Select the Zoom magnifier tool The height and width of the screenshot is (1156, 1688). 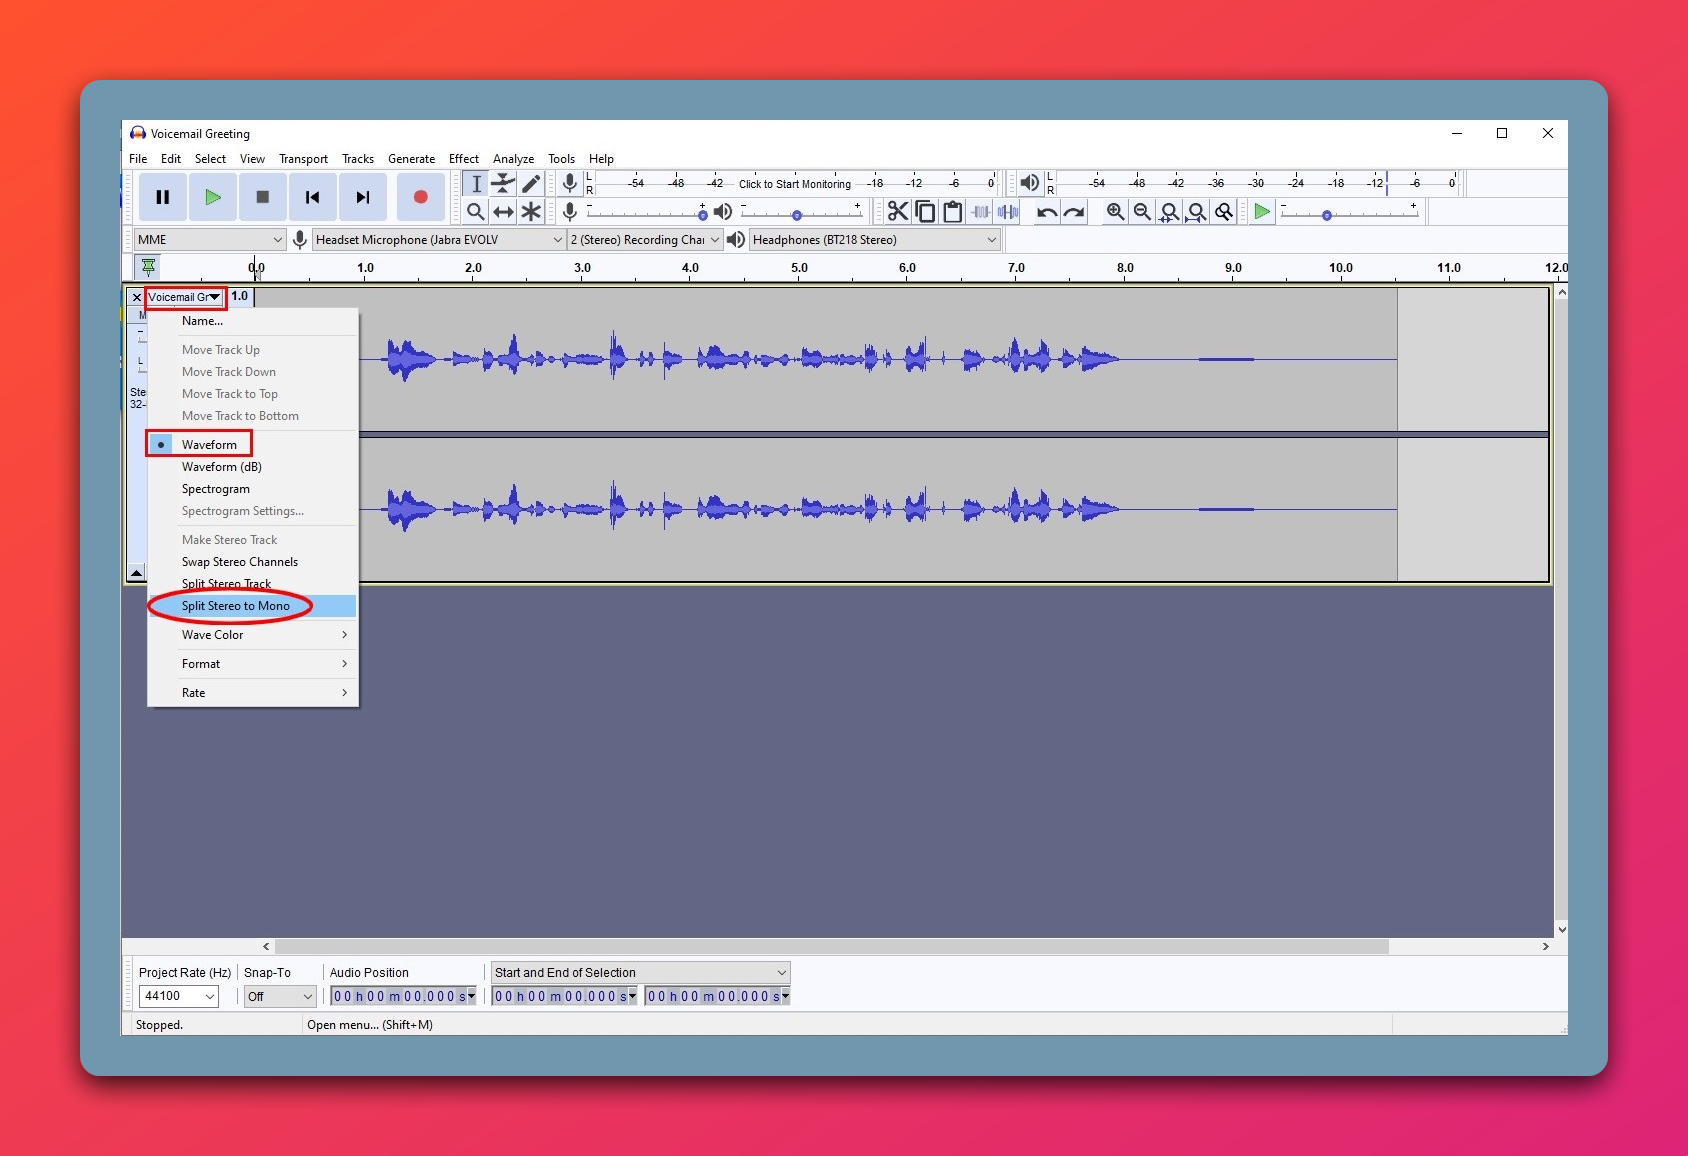coord(476,211)
